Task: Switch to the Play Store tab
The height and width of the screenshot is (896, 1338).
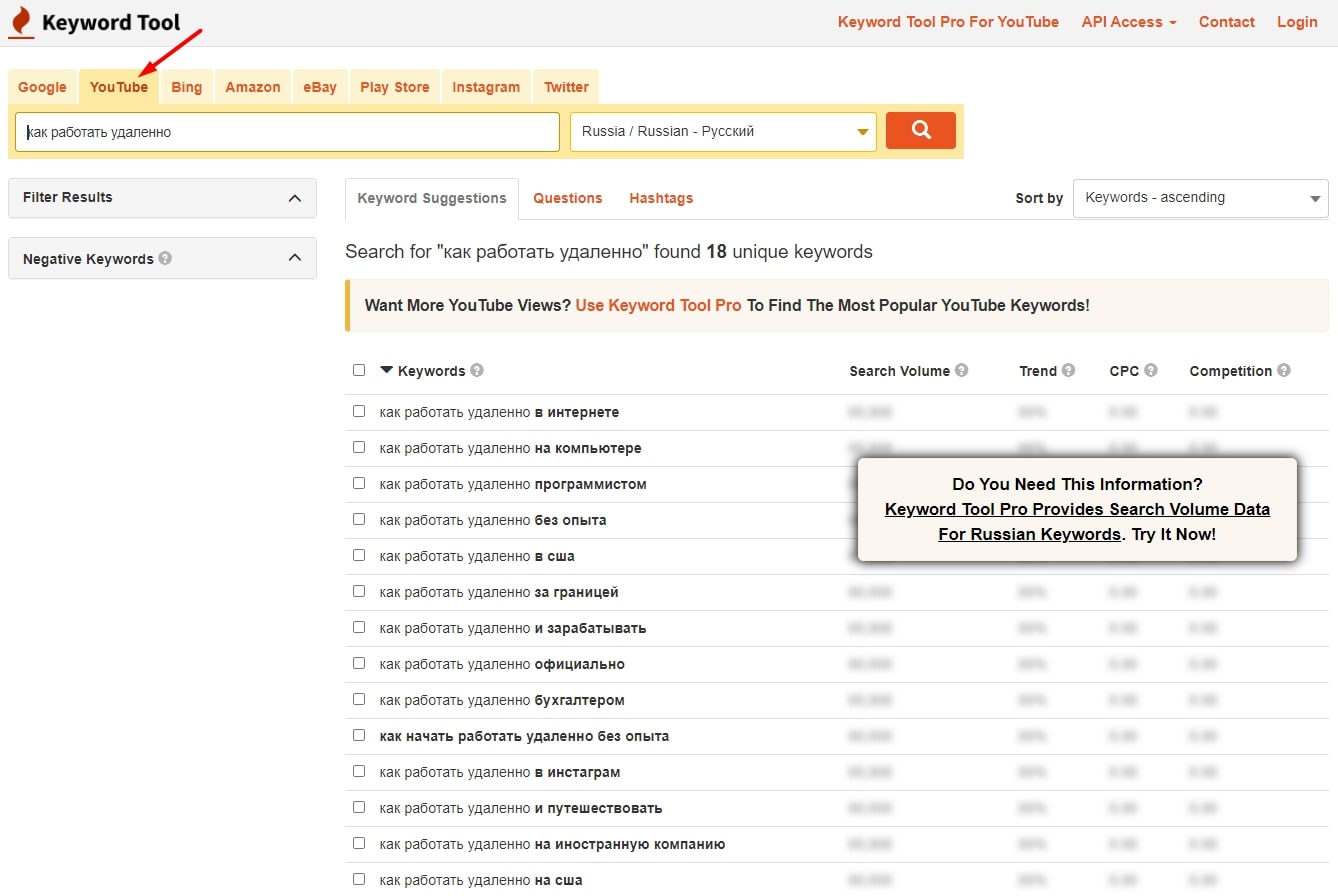Action: (395, 87)
